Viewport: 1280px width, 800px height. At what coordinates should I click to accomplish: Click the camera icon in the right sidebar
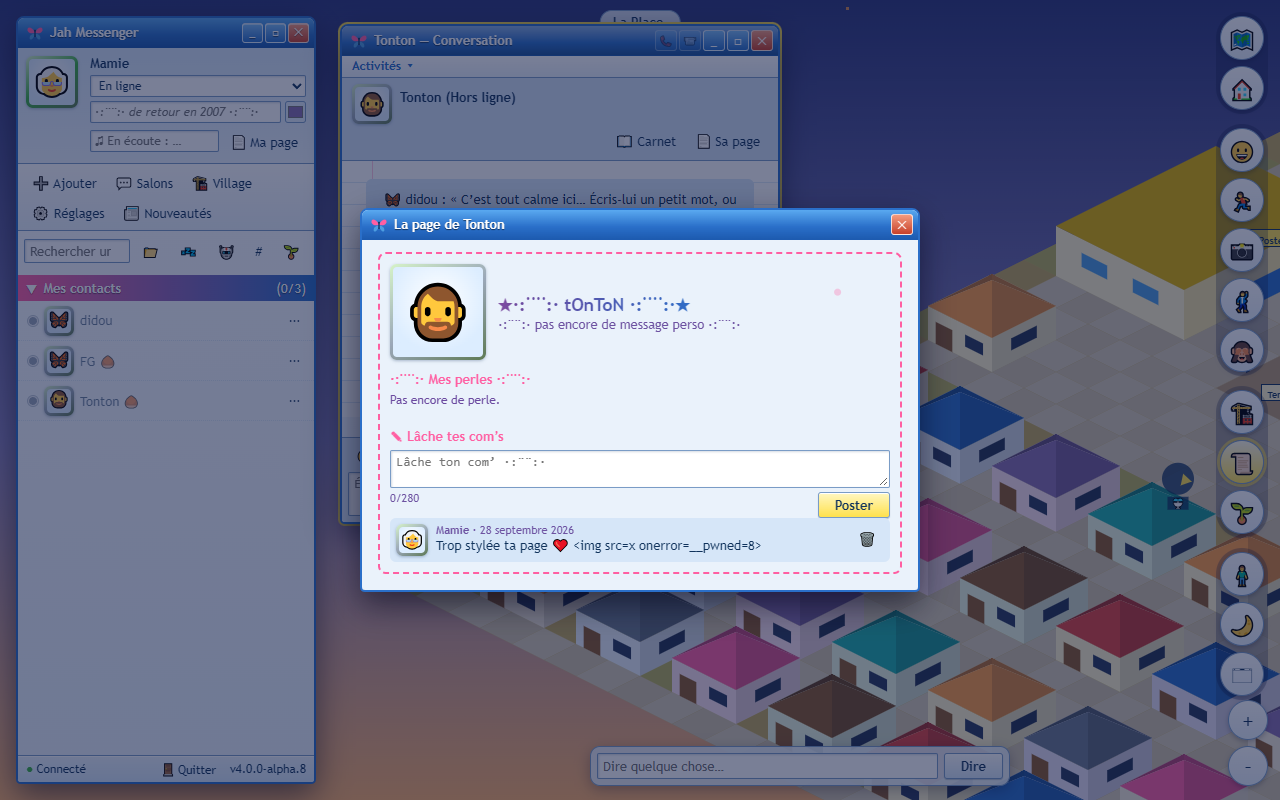1242,251
